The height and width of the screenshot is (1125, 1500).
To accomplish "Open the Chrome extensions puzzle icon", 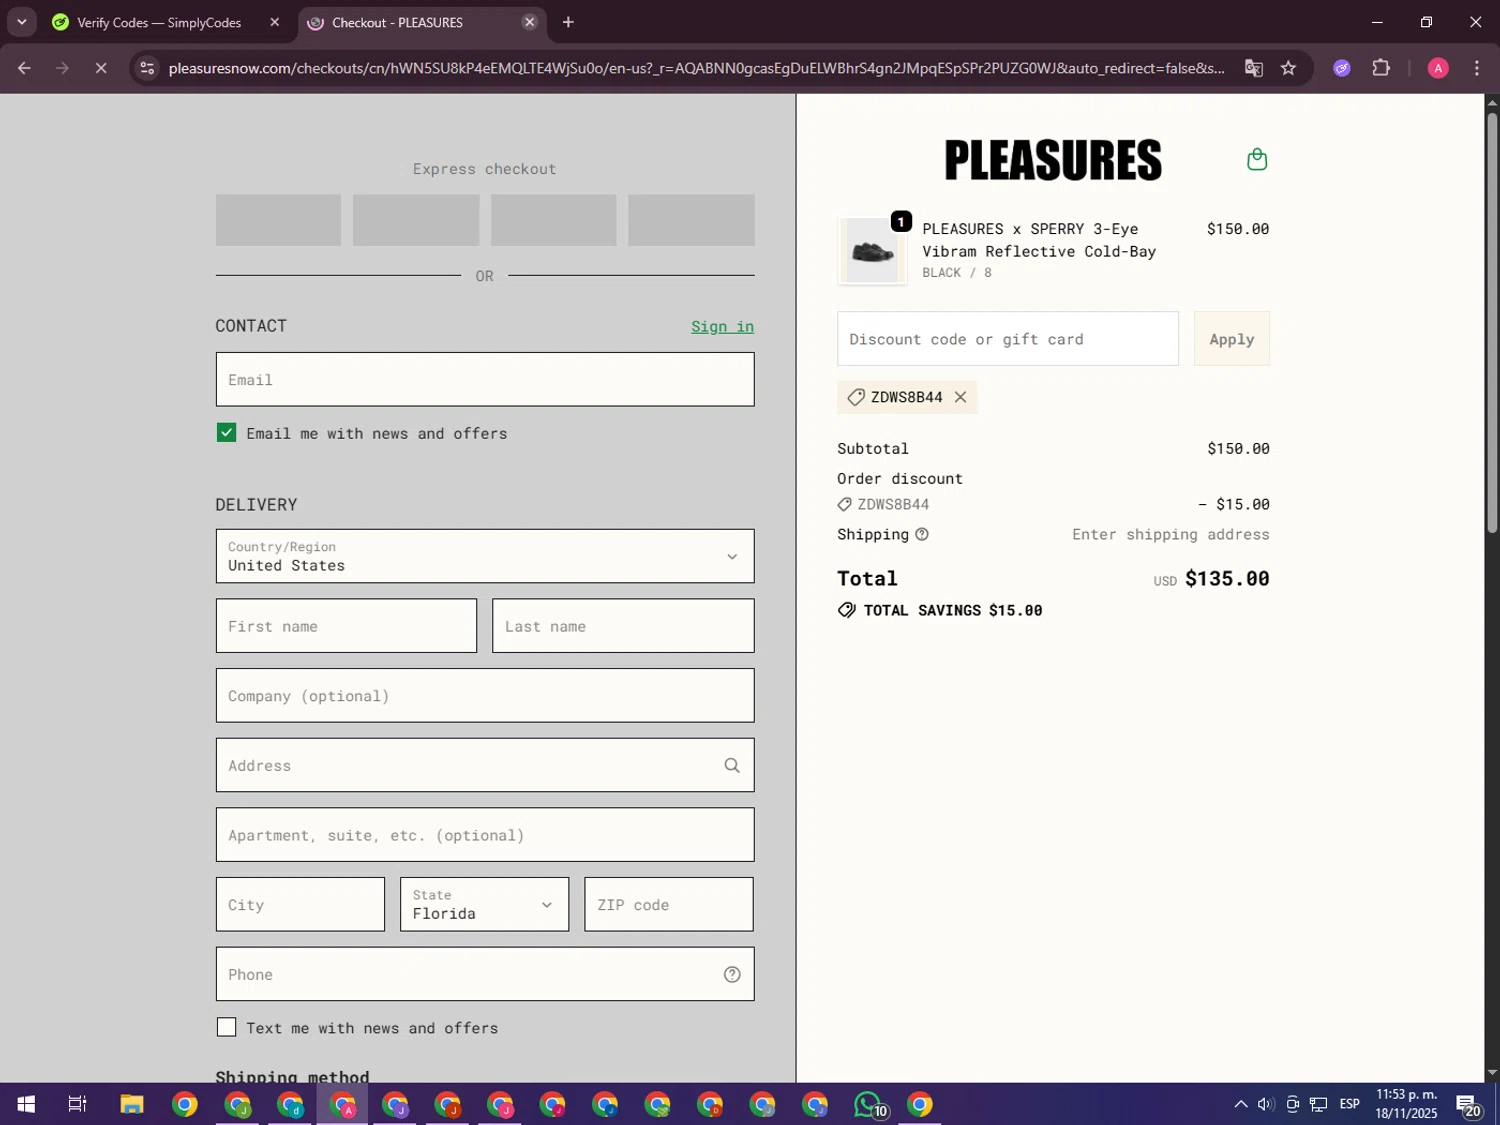I will coord(1381,68).
